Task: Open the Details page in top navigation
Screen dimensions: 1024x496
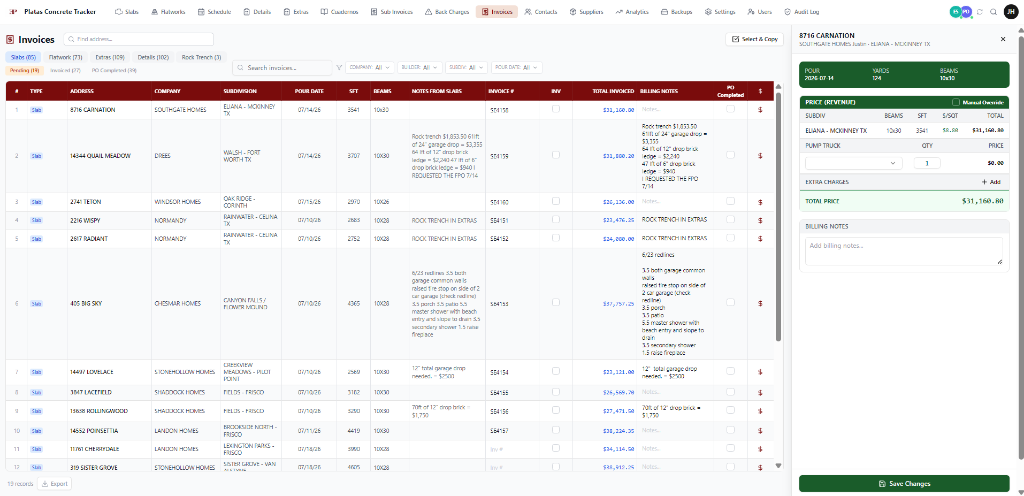Action: click(257, 12)
